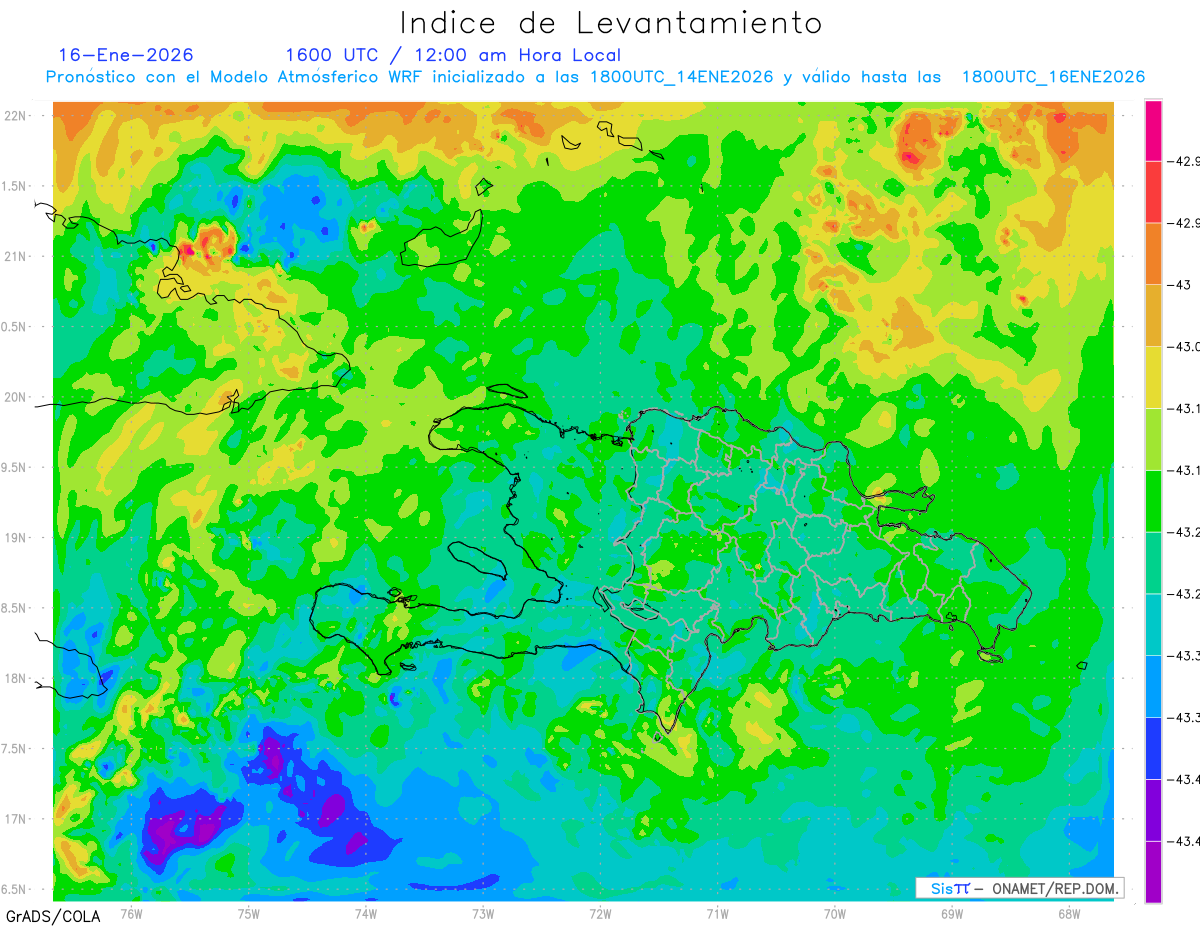Image resolution: width=1200 pixels, height=927 pixels.
Task: Click the "69W" longitude axis label
Action: (952, 913)
